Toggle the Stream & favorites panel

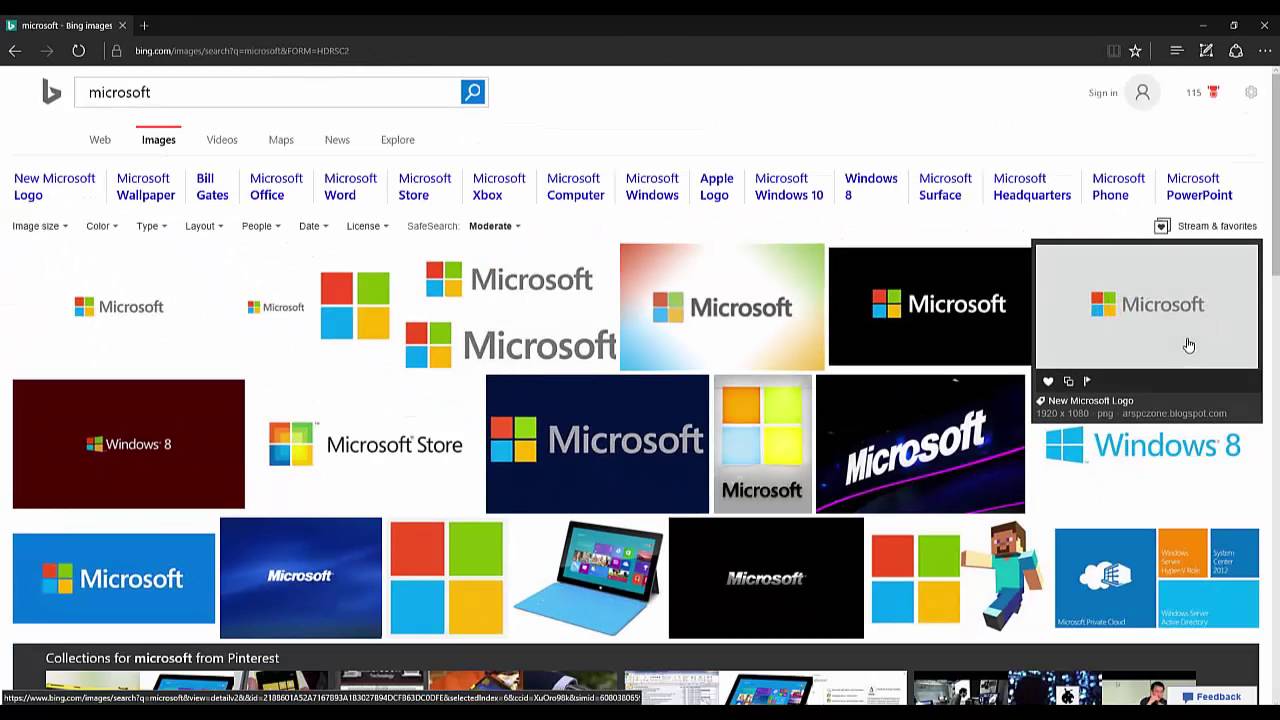(1206, 226)
